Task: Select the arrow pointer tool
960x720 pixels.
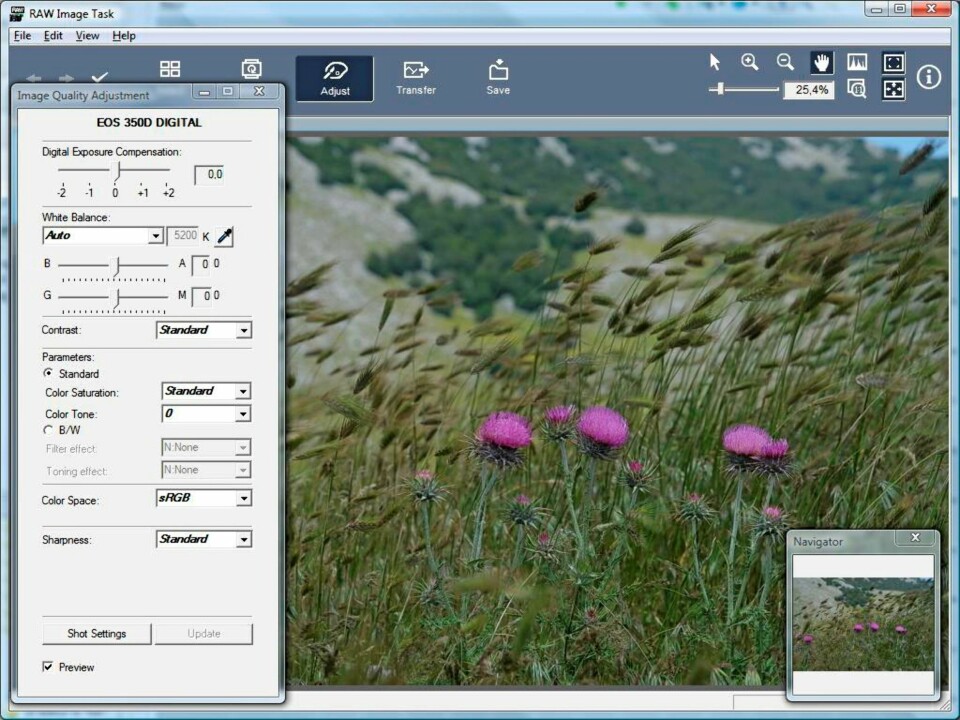Action: [x=714, y=62]
